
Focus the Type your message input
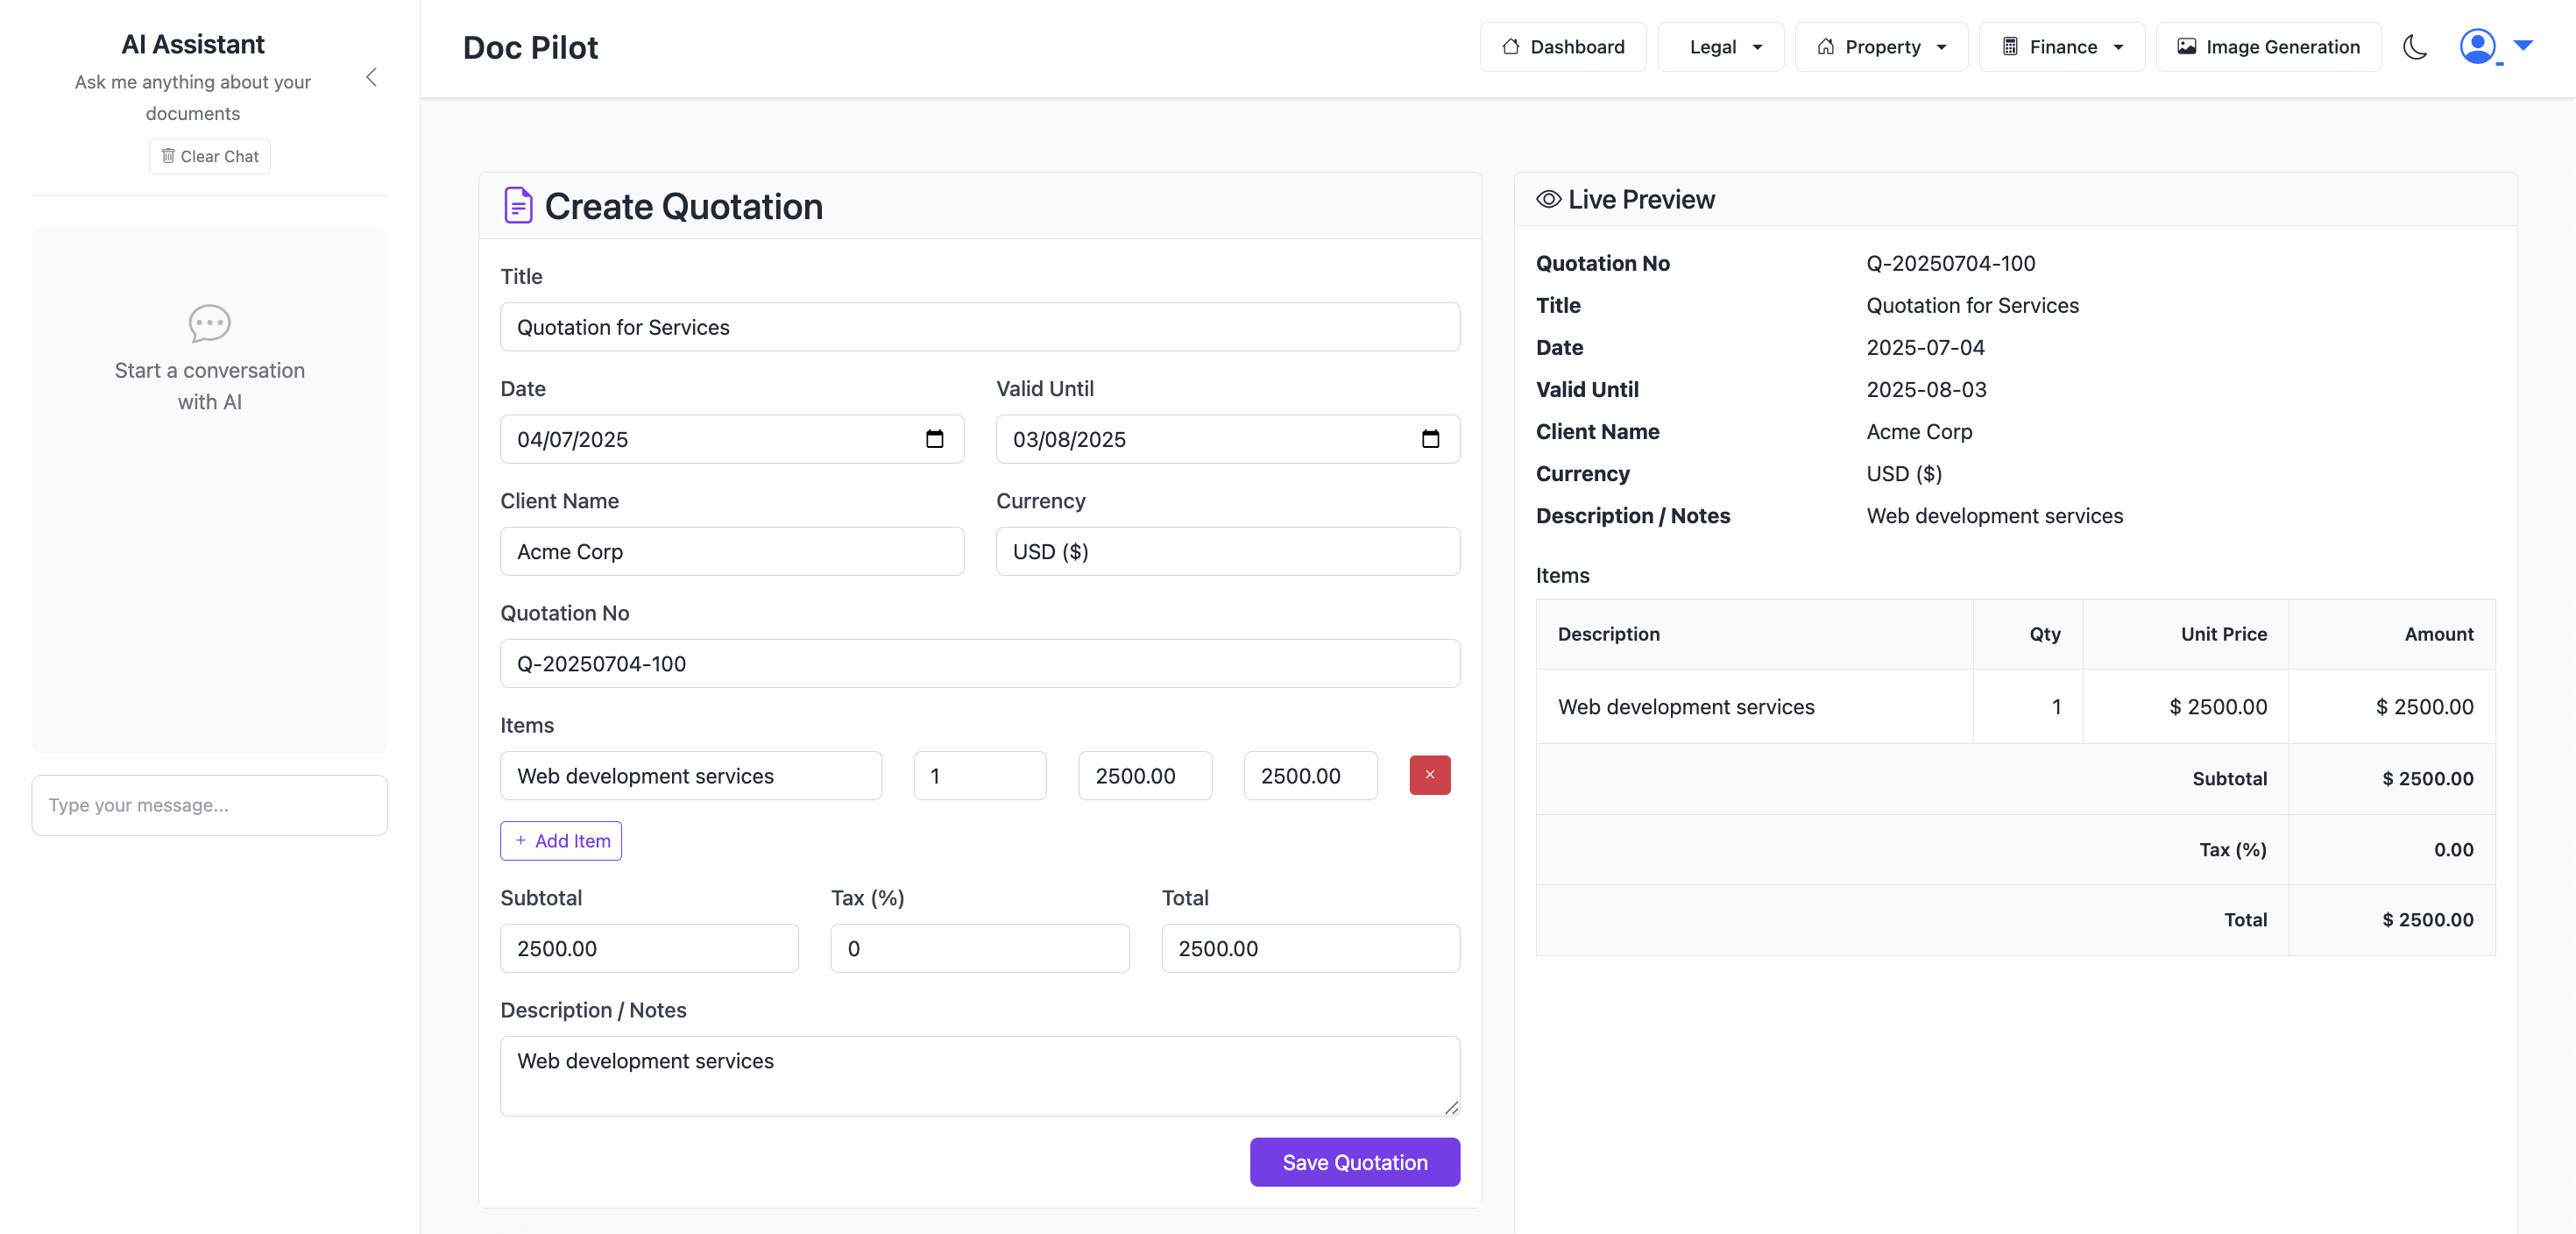pyautogui.click(x=209, y=805)
